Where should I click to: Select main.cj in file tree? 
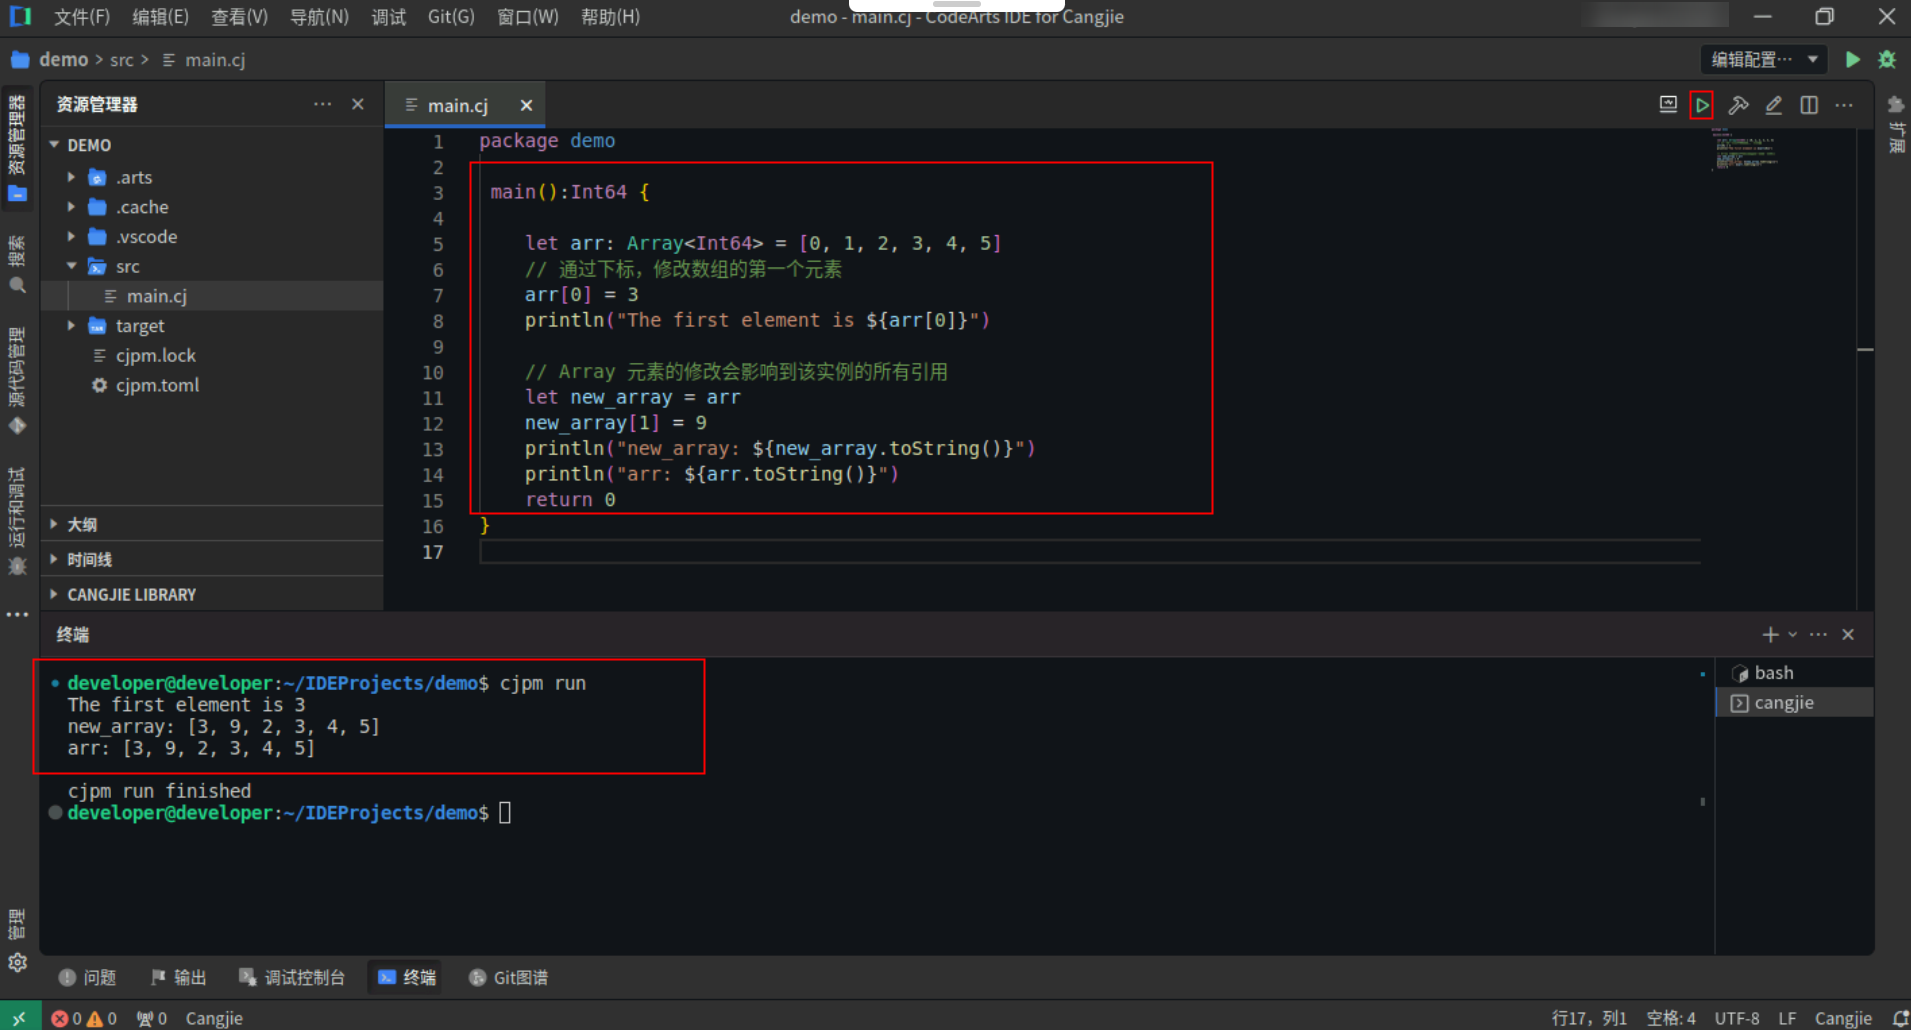point(211,296)
